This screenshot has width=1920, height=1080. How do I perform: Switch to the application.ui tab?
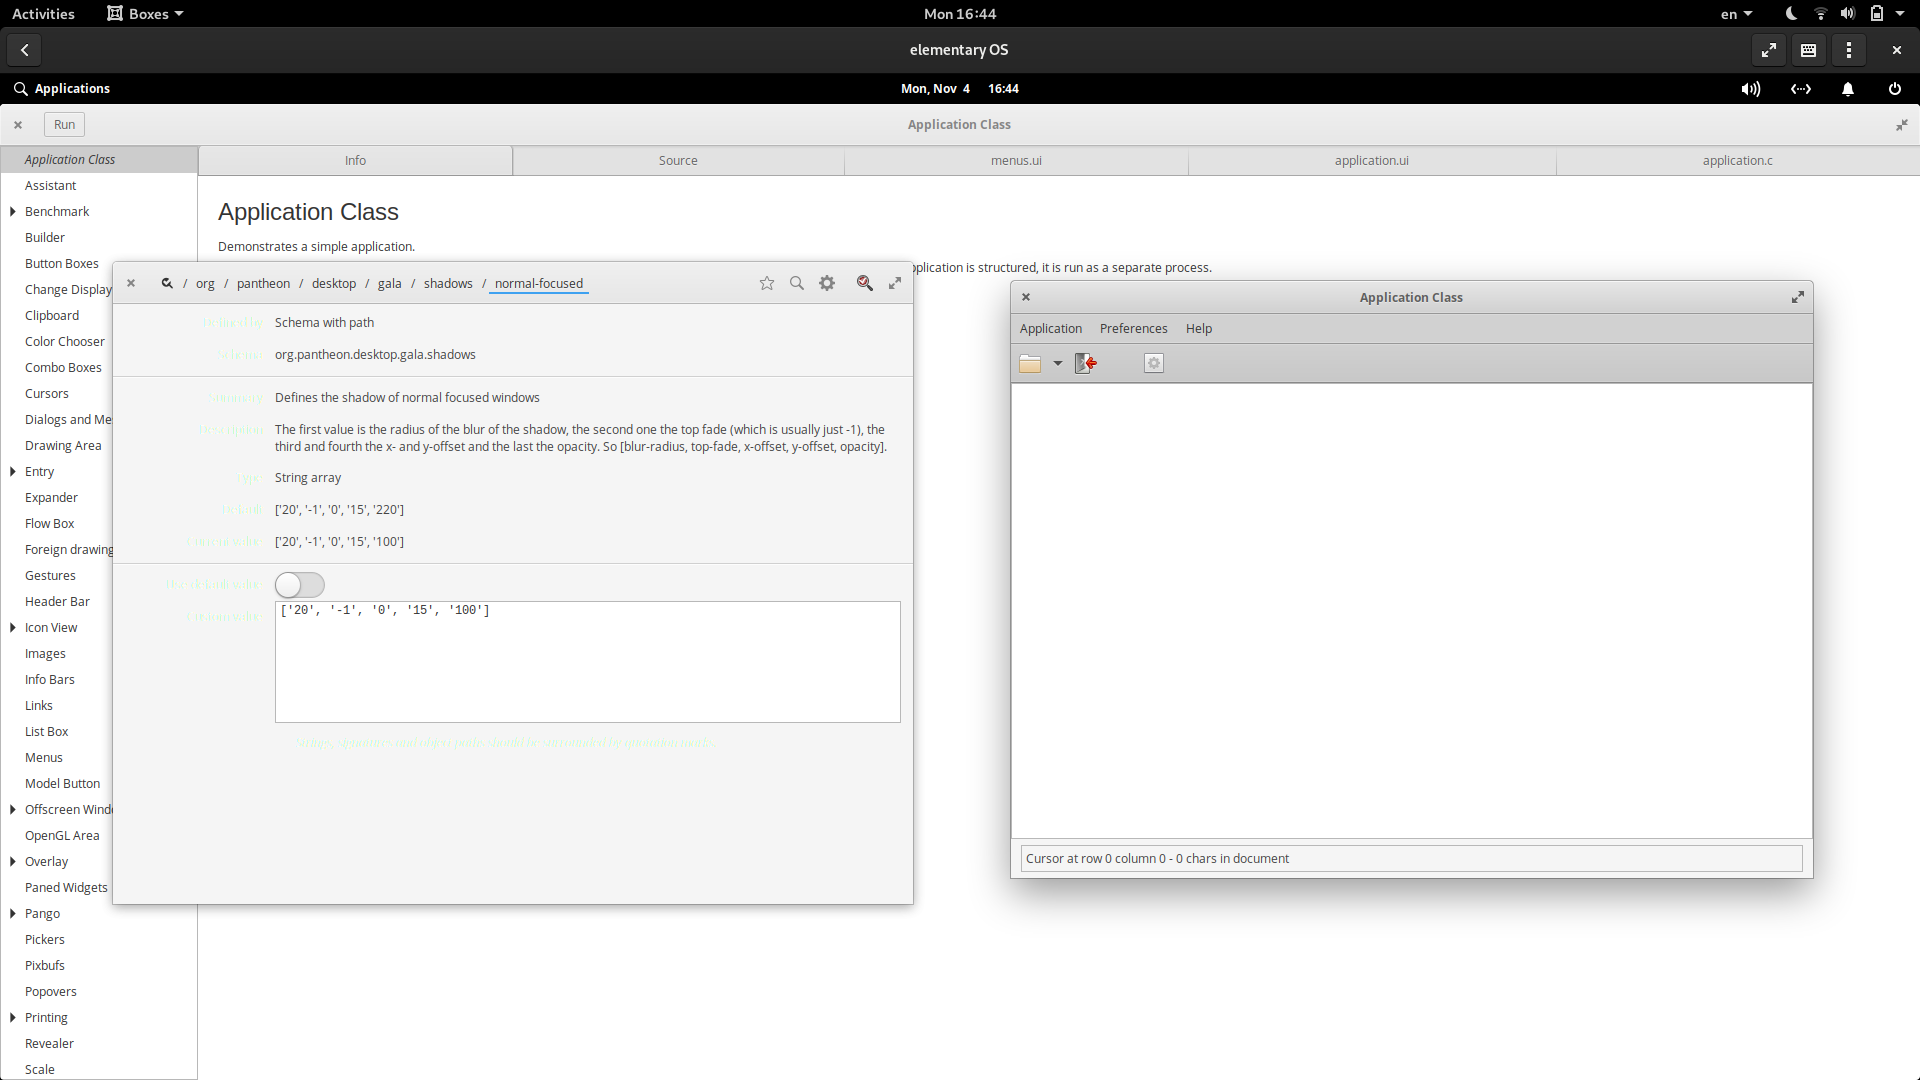[1372, 161]
